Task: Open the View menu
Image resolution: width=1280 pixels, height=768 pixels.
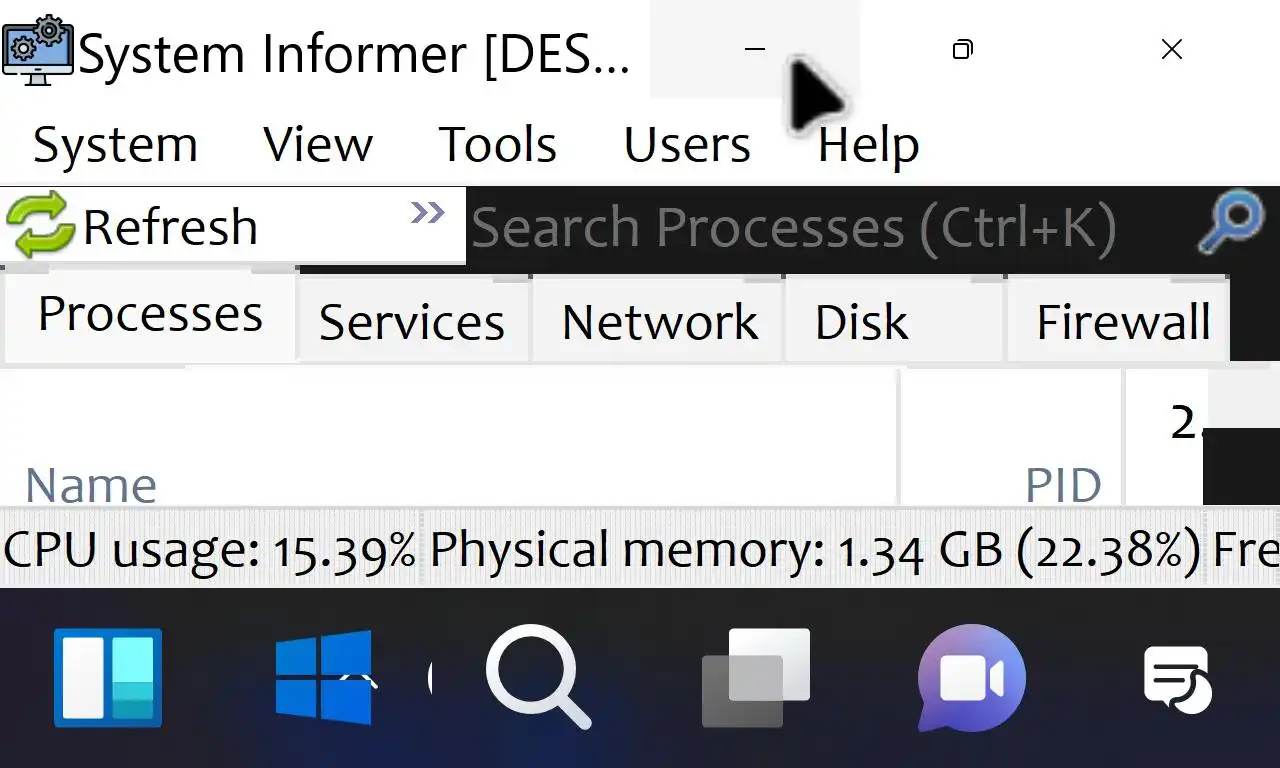Action: pos(318,145)
